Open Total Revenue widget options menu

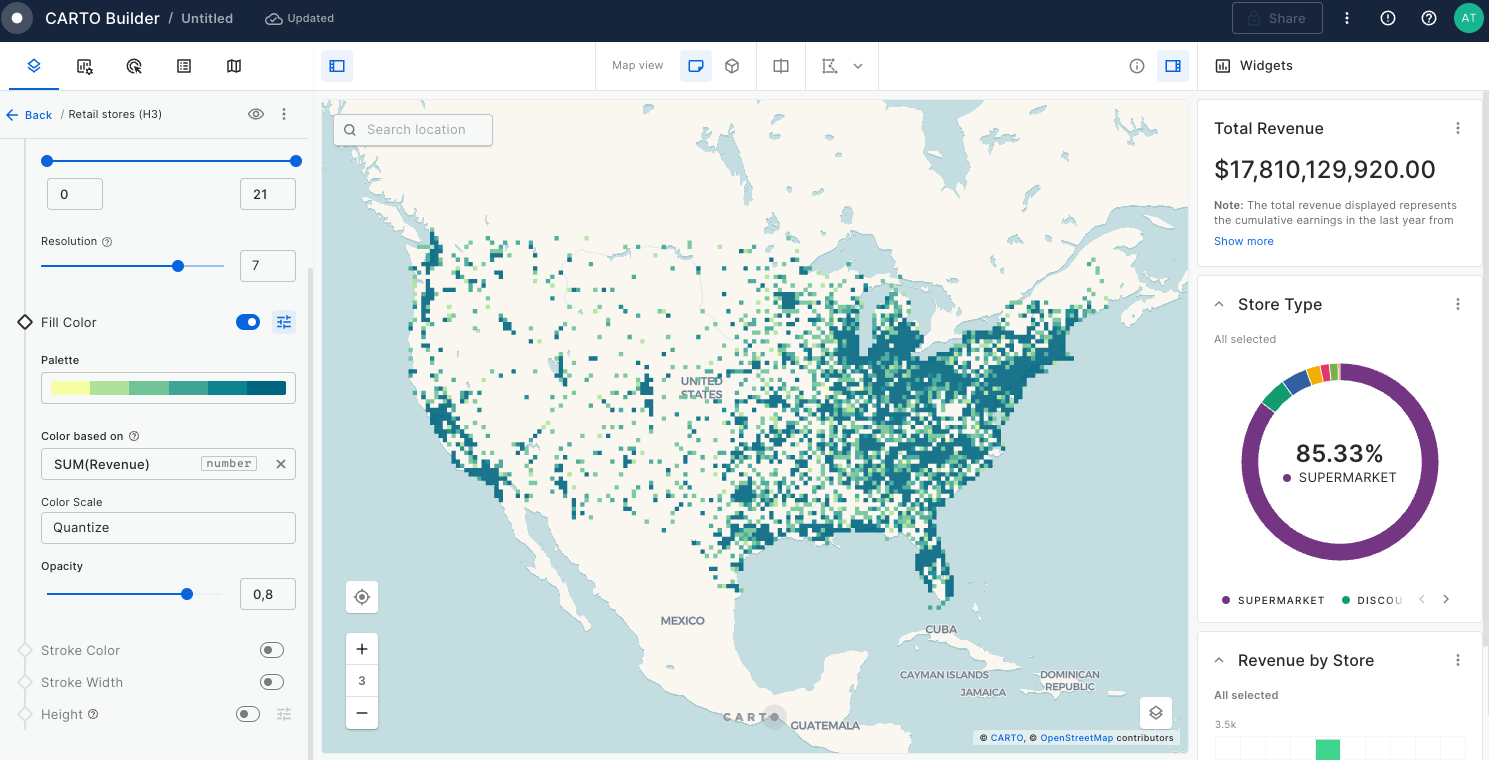point(1458,128)
